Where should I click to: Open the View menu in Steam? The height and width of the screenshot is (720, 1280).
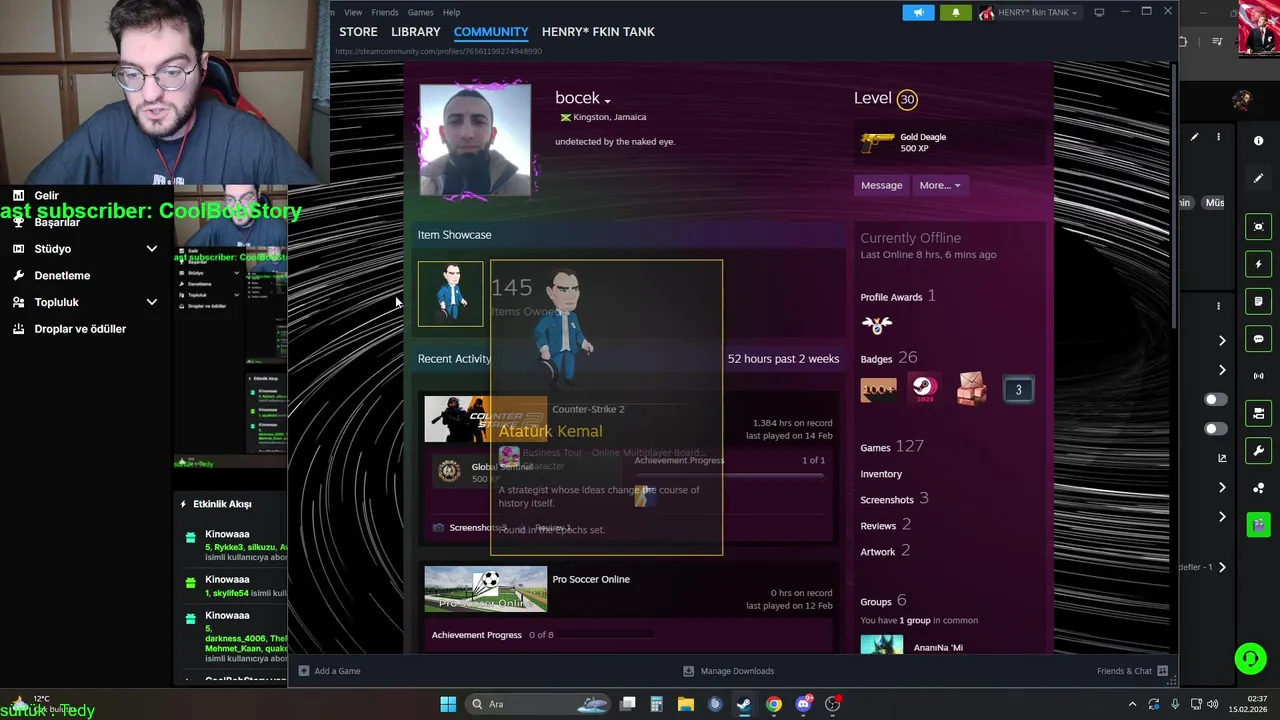353,12
